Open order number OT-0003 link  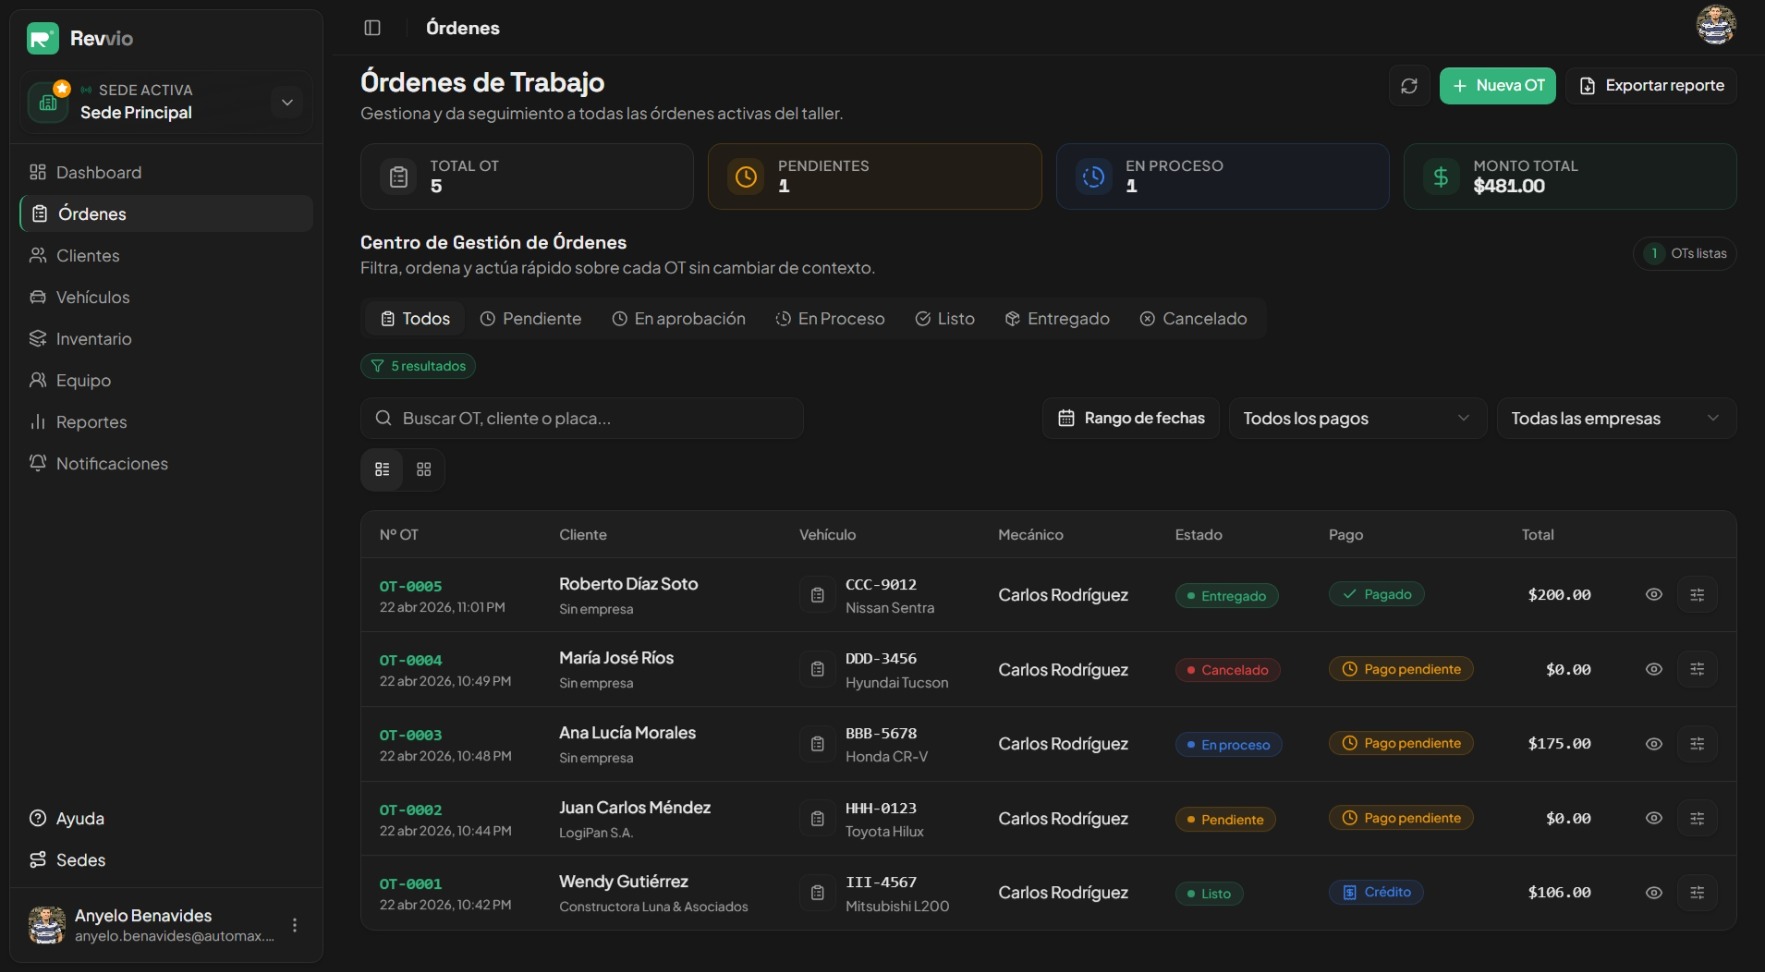pyautogui.click(x=410, y=736)
